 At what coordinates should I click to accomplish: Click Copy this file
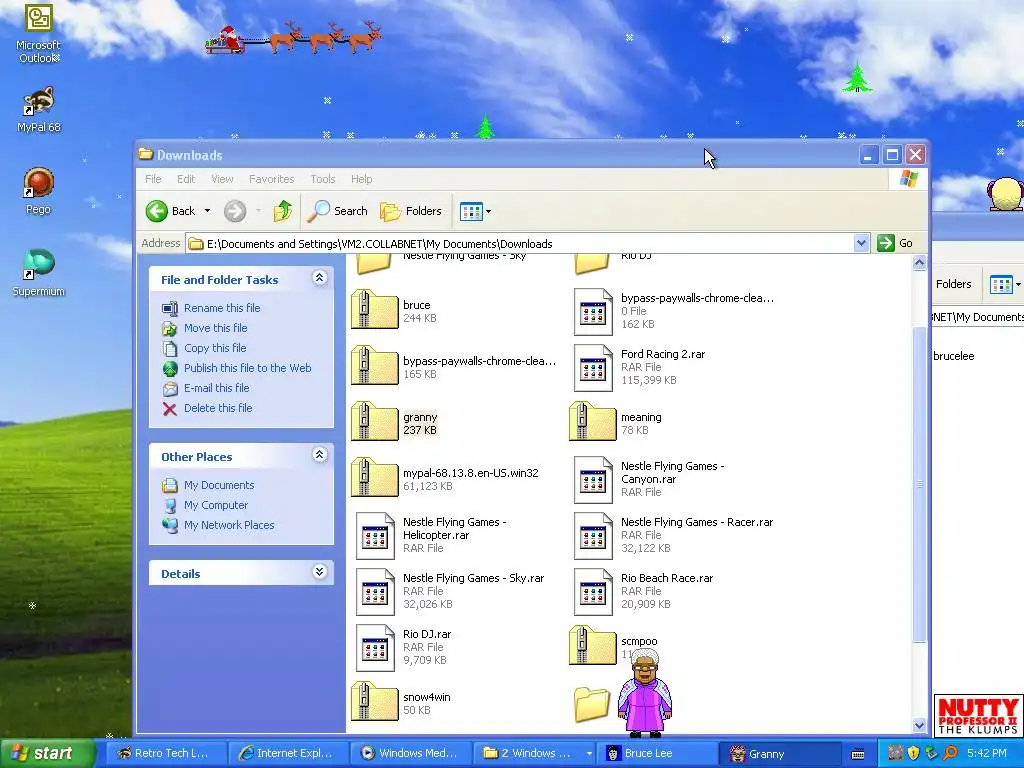click(215, 348)
